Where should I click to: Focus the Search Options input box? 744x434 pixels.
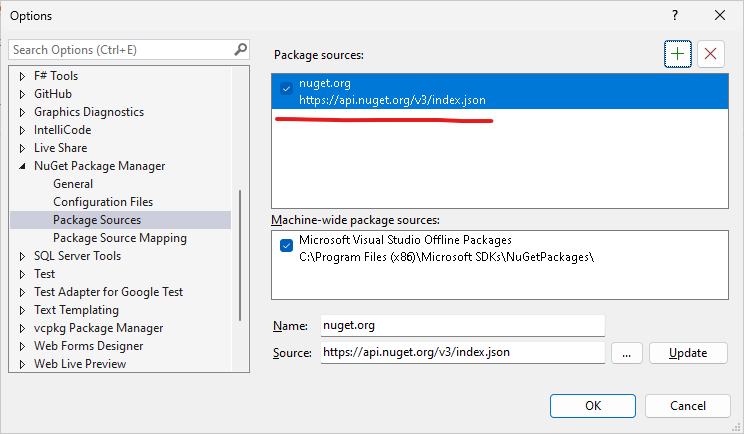[x=120, y=49]
